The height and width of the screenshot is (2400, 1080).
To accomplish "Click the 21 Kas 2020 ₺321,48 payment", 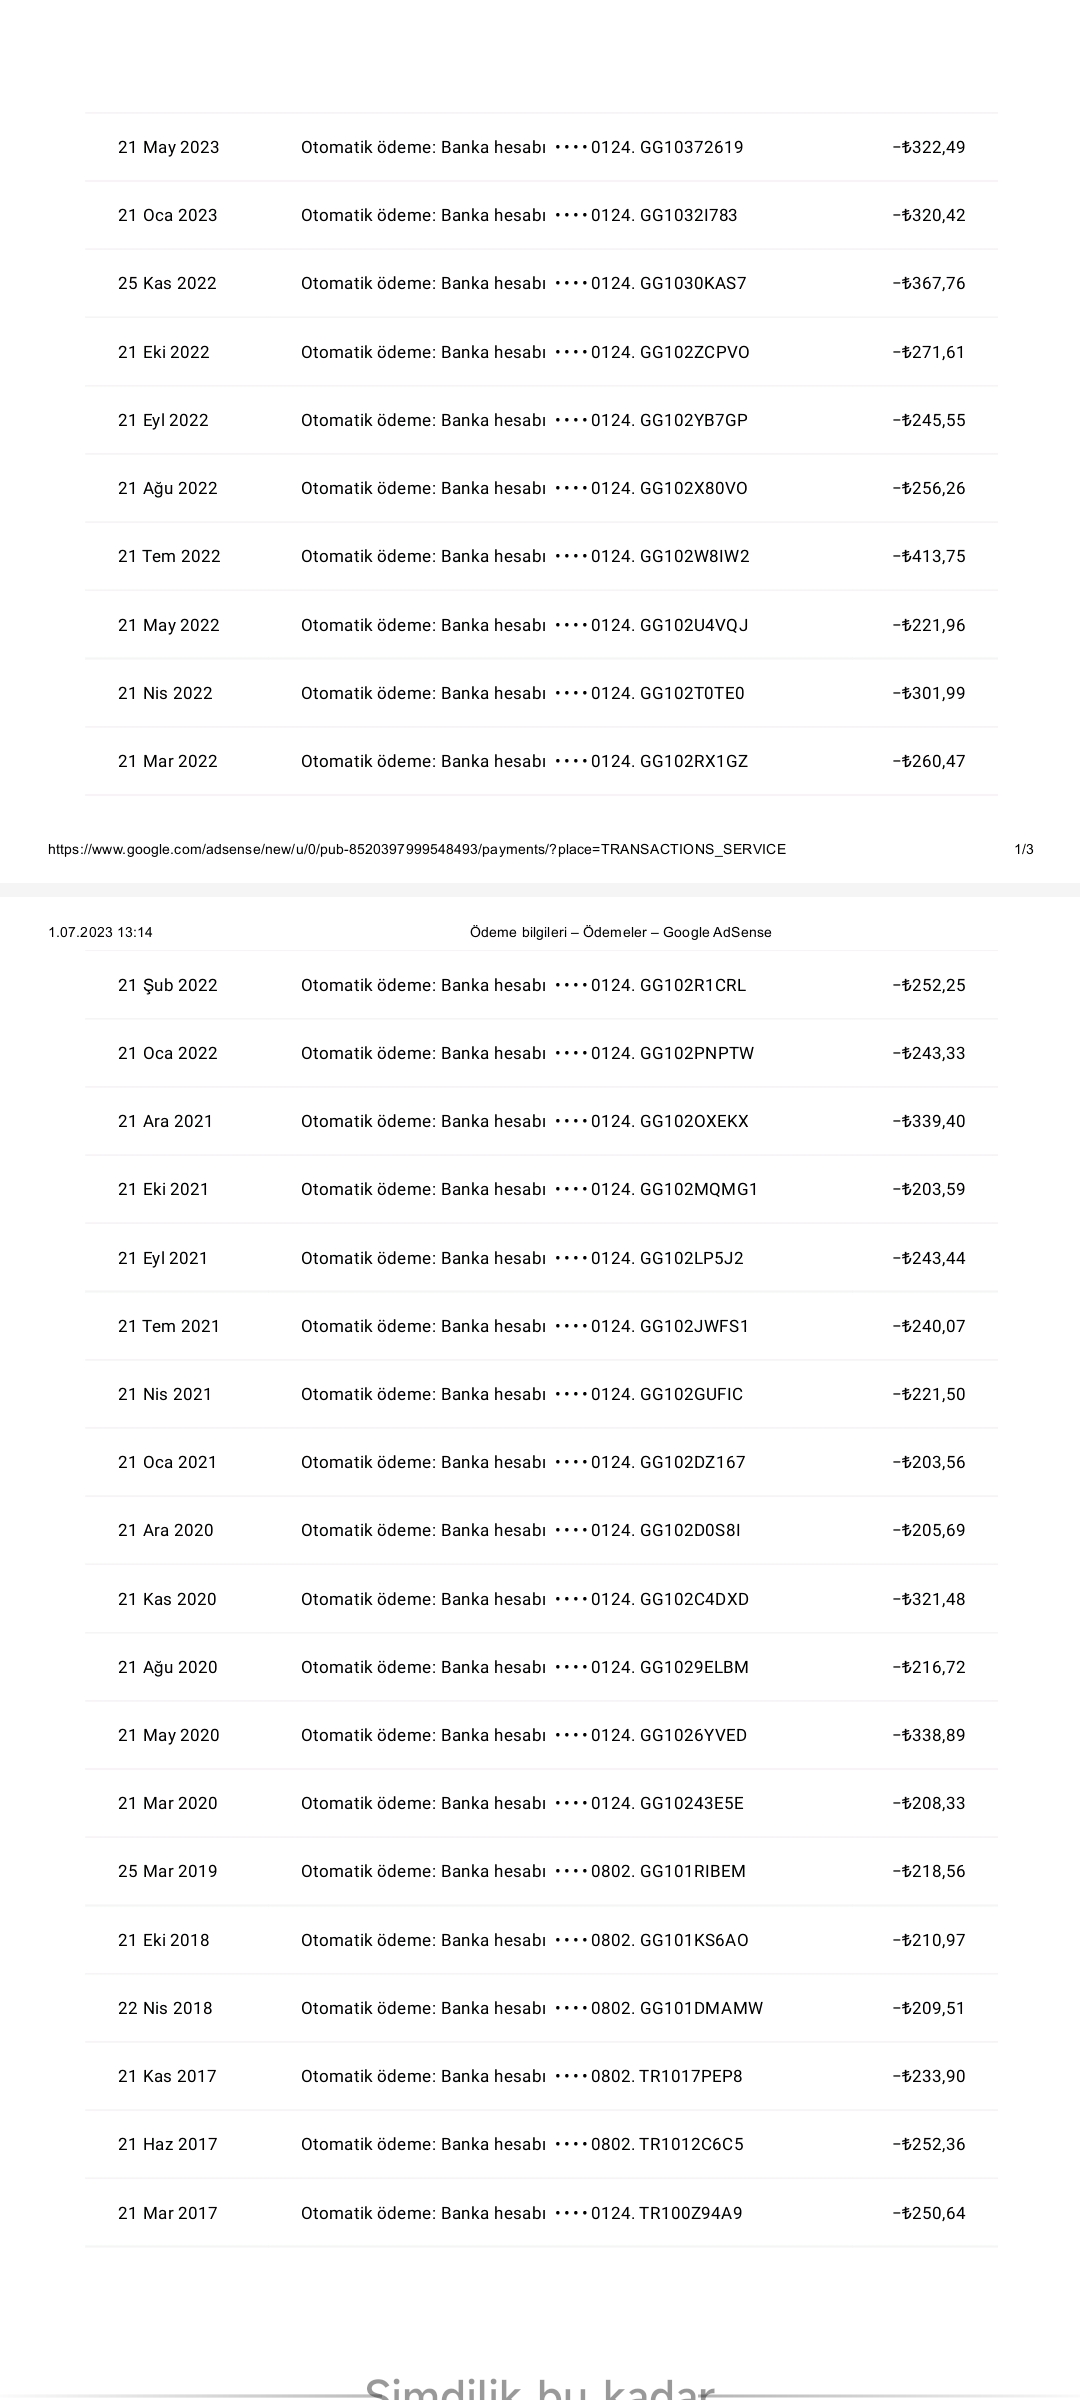I will [x=541, y=1599].
